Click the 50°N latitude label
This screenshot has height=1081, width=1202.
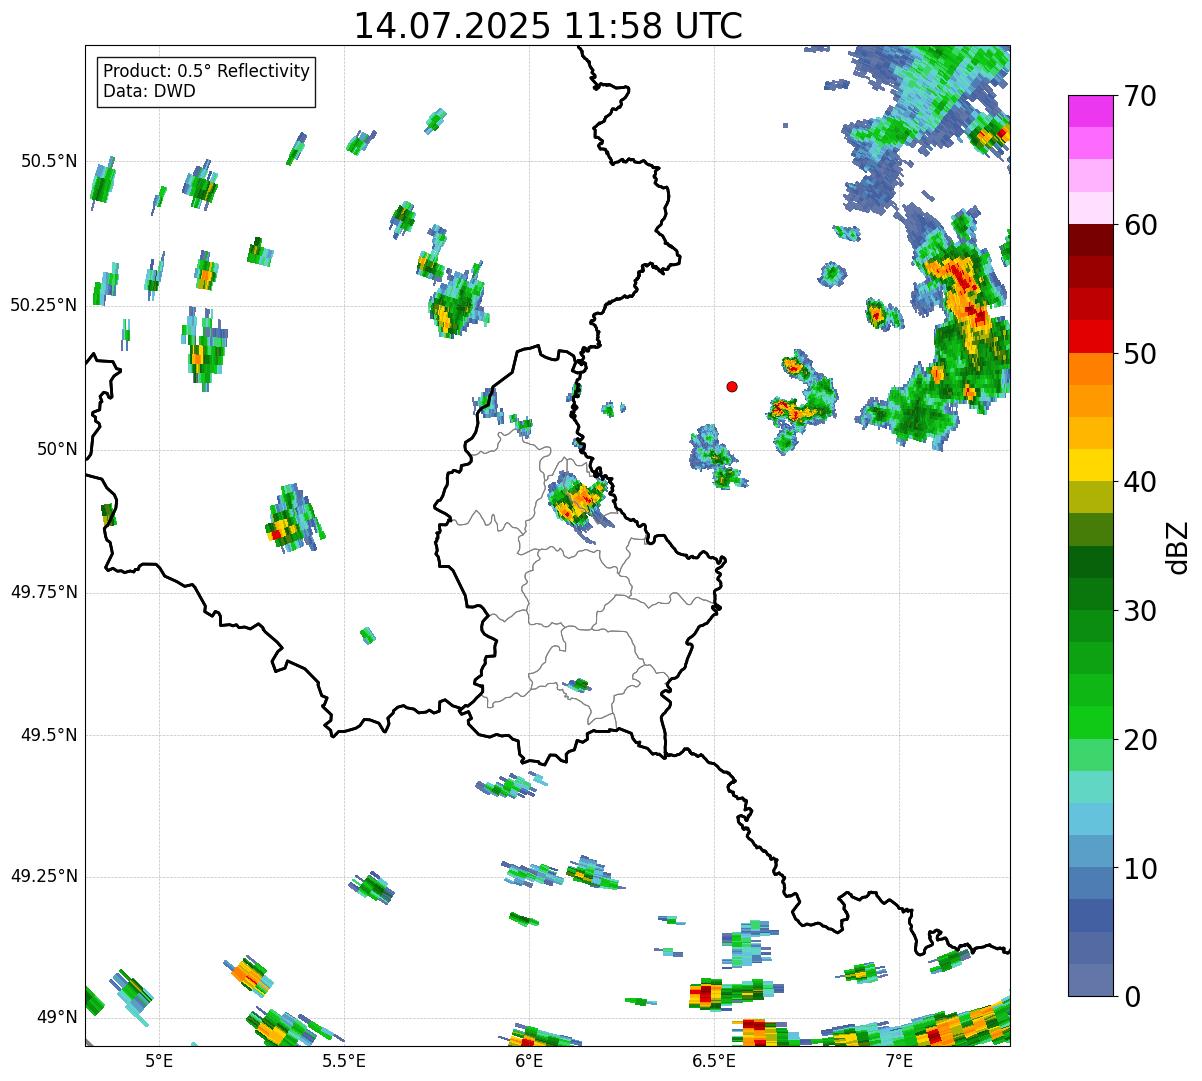pos(57,449)
